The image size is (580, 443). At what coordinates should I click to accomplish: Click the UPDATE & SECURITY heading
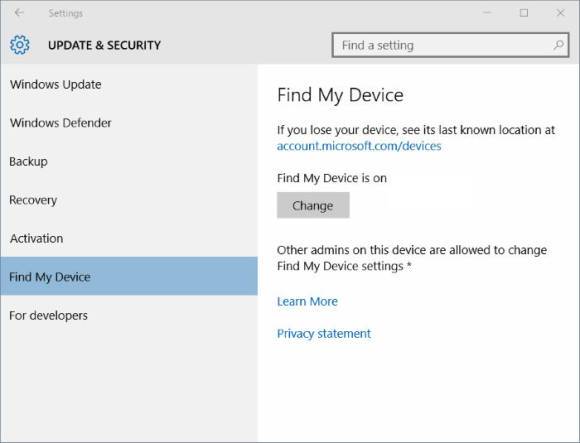[104, 45]
